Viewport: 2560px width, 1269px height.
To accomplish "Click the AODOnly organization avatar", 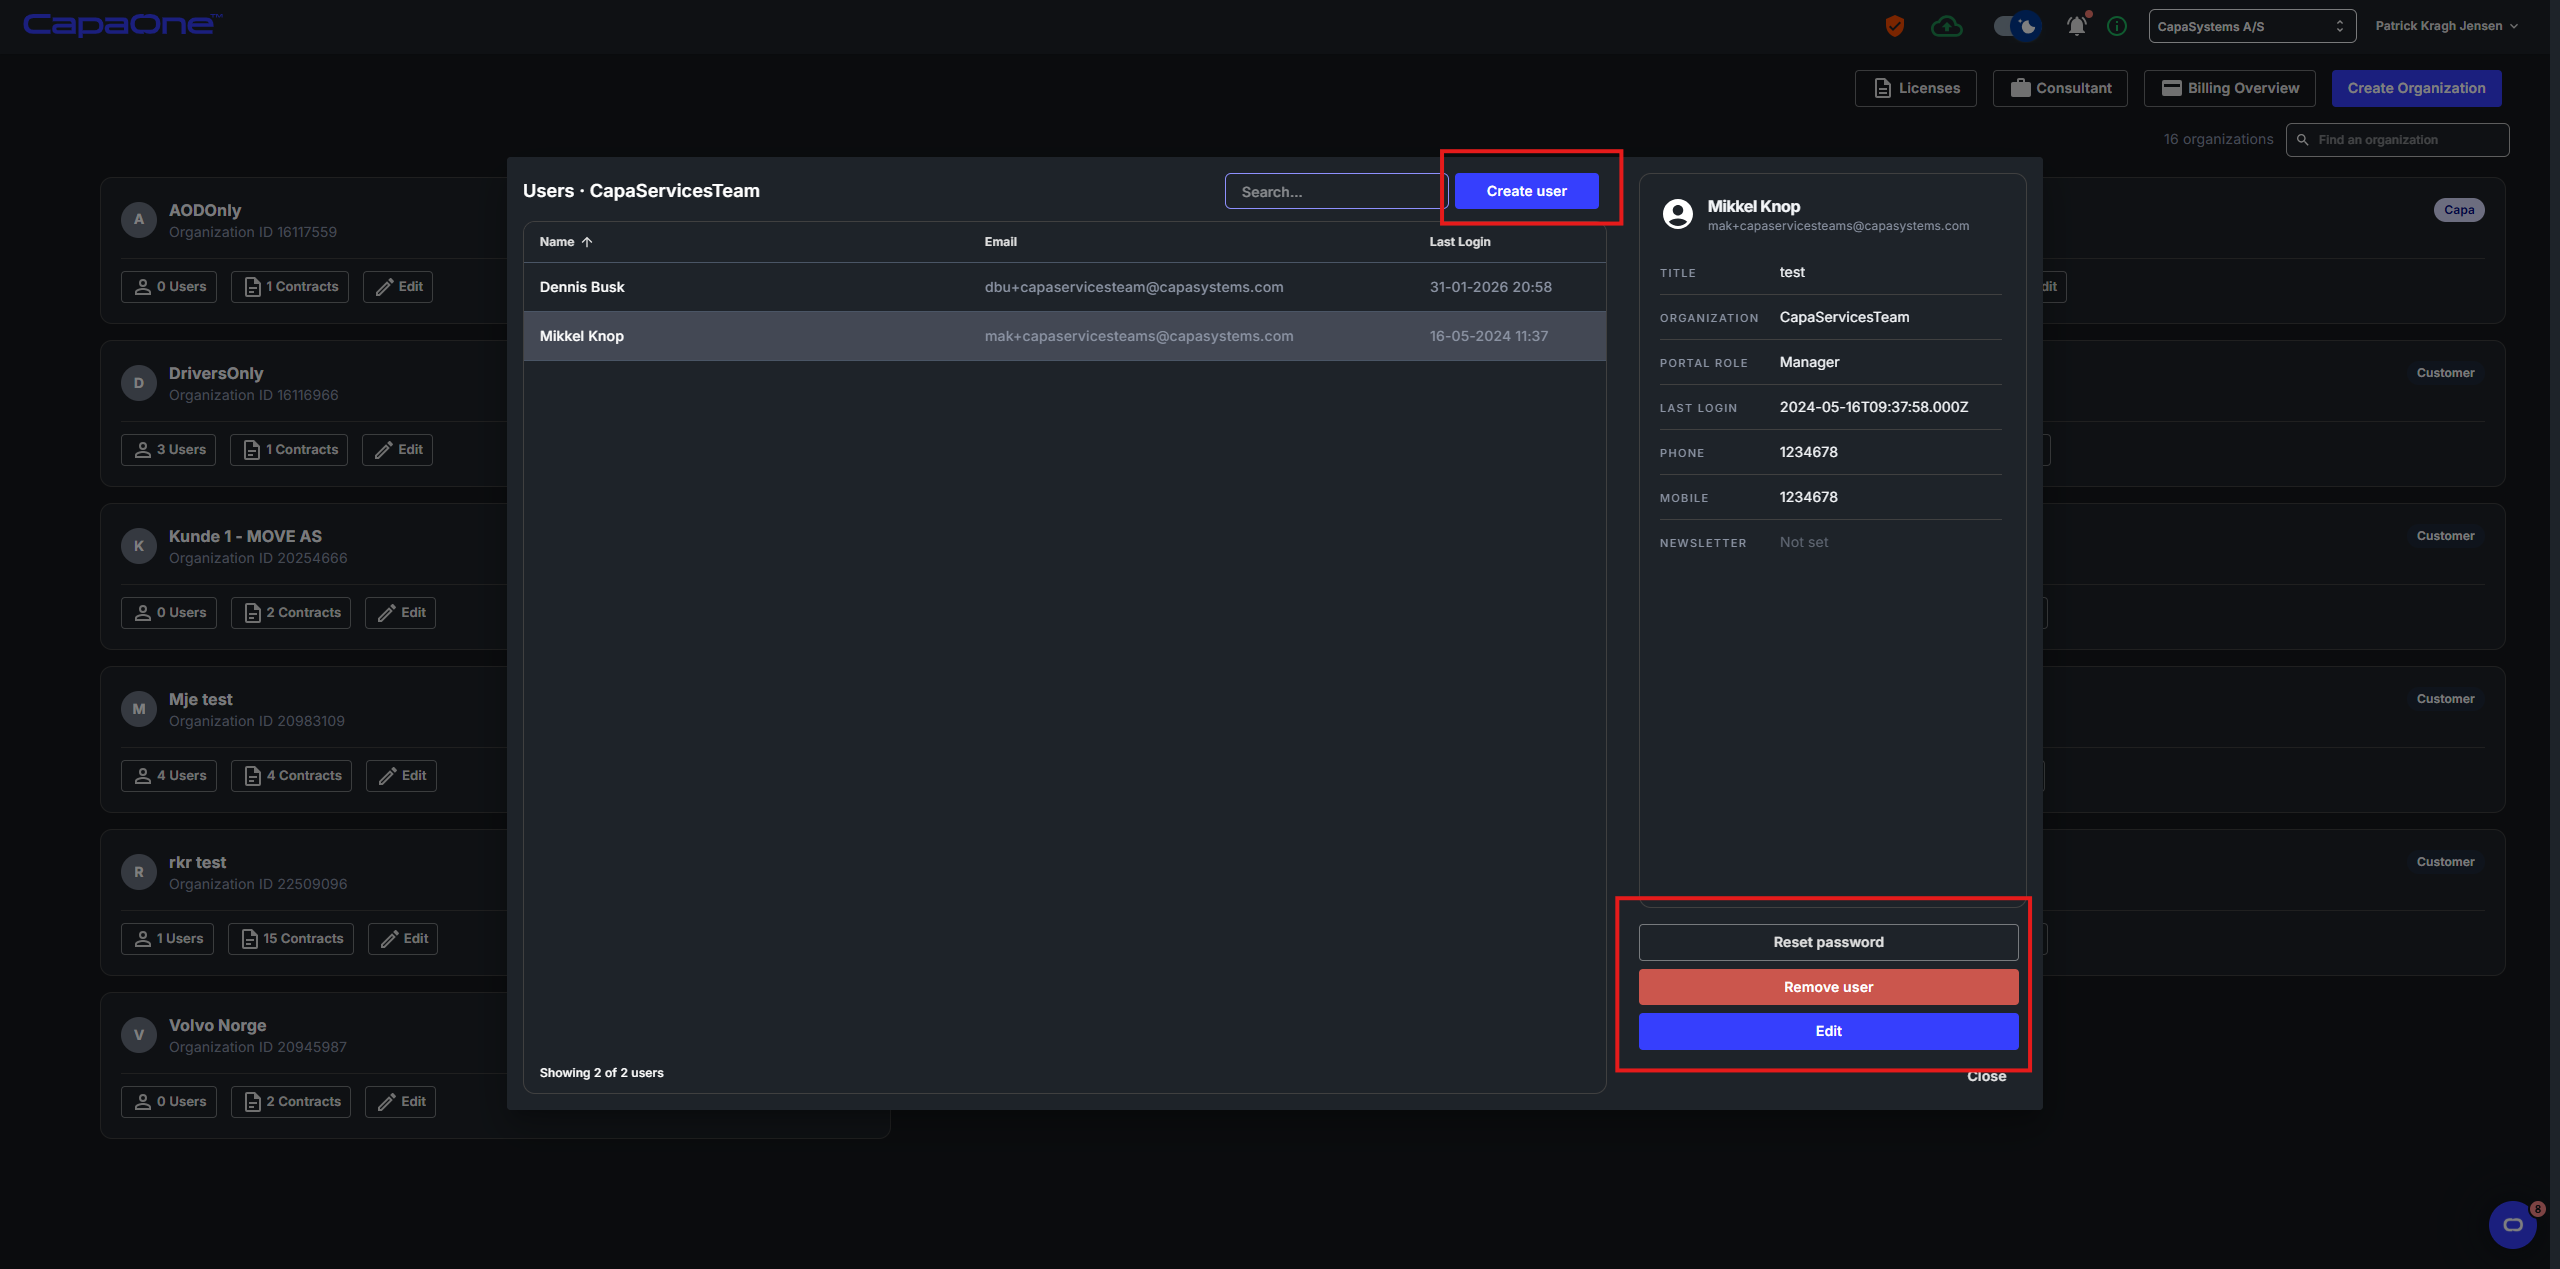I will tap(139, 220).
